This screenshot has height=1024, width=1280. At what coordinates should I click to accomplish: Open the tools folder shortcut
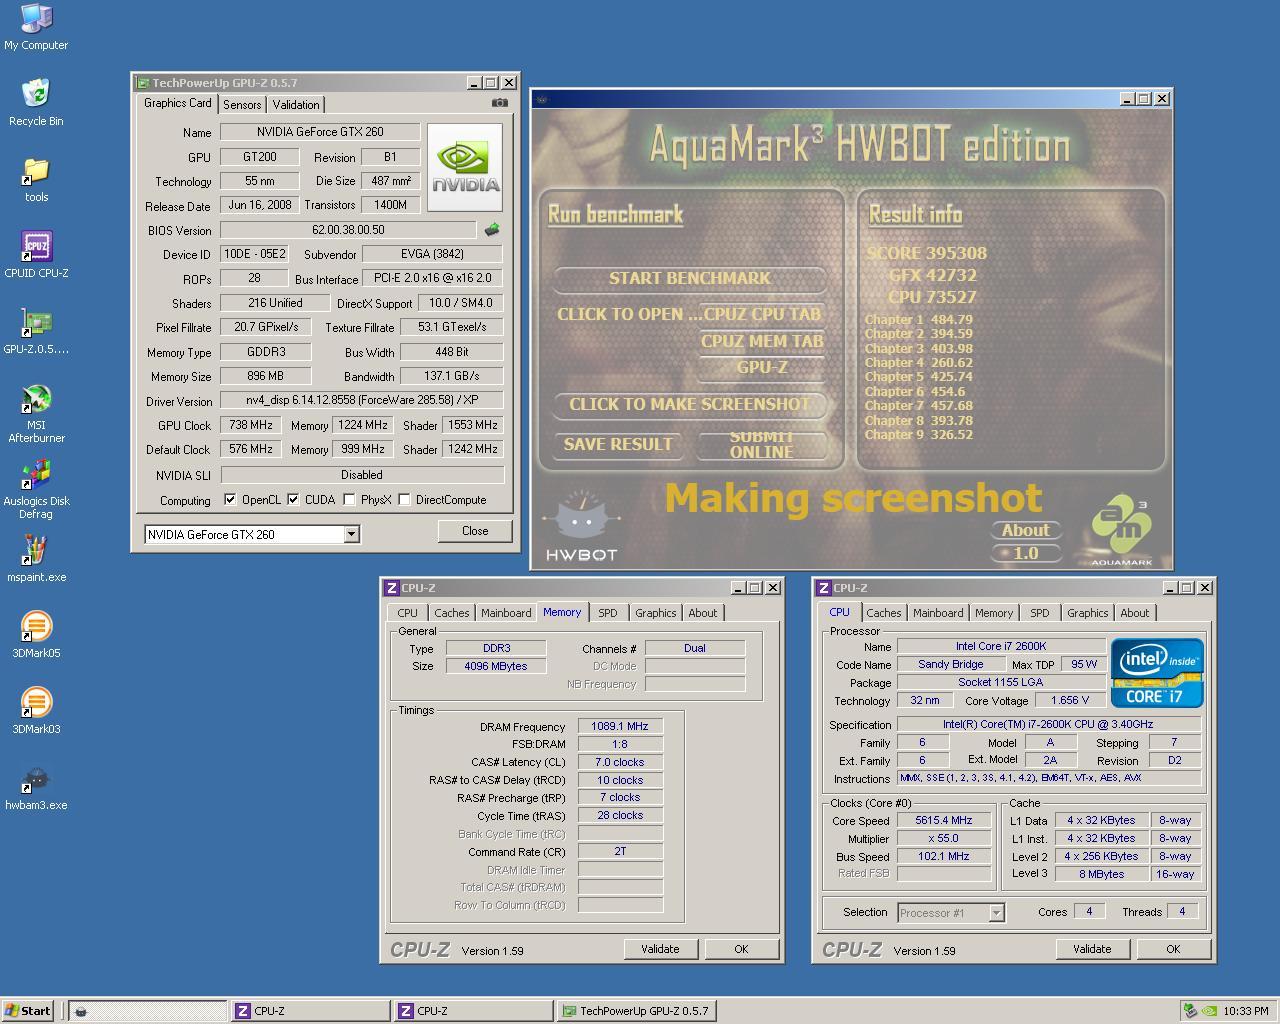[36, 178]
